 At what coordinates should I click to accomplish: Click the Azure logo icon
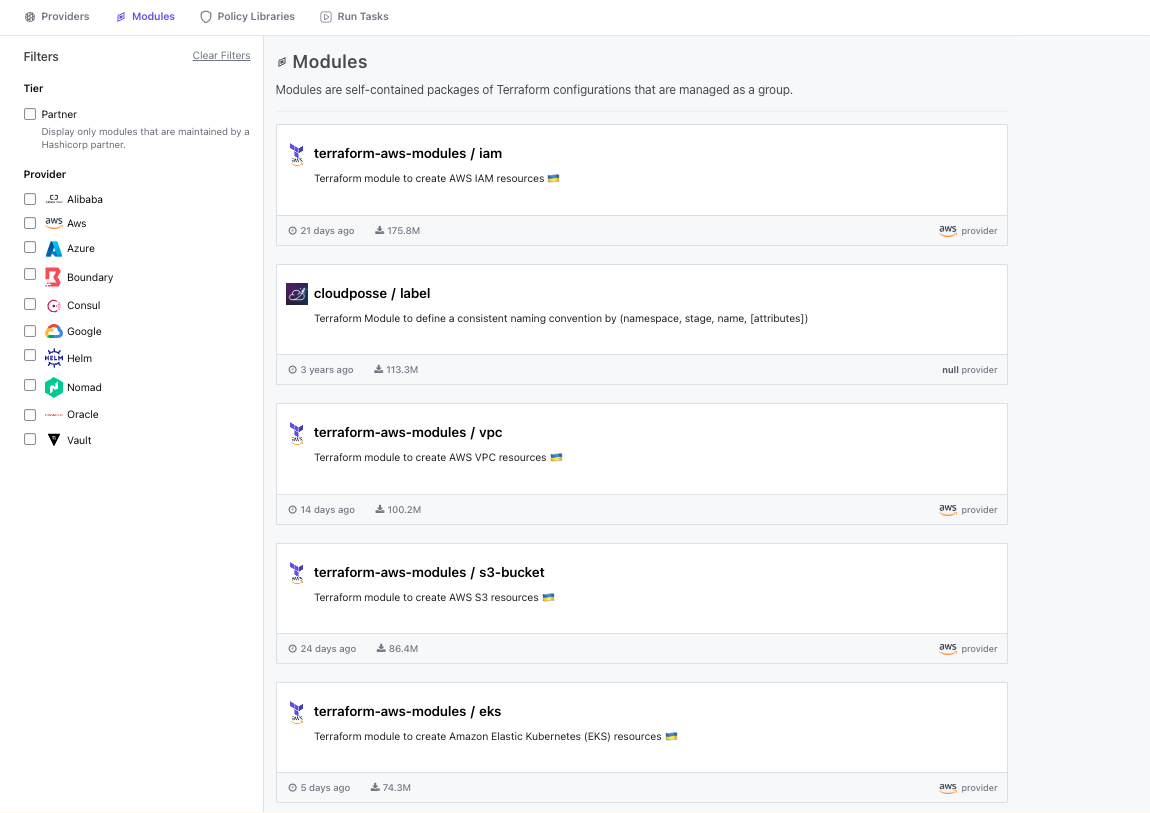click(x=54, y=249)
